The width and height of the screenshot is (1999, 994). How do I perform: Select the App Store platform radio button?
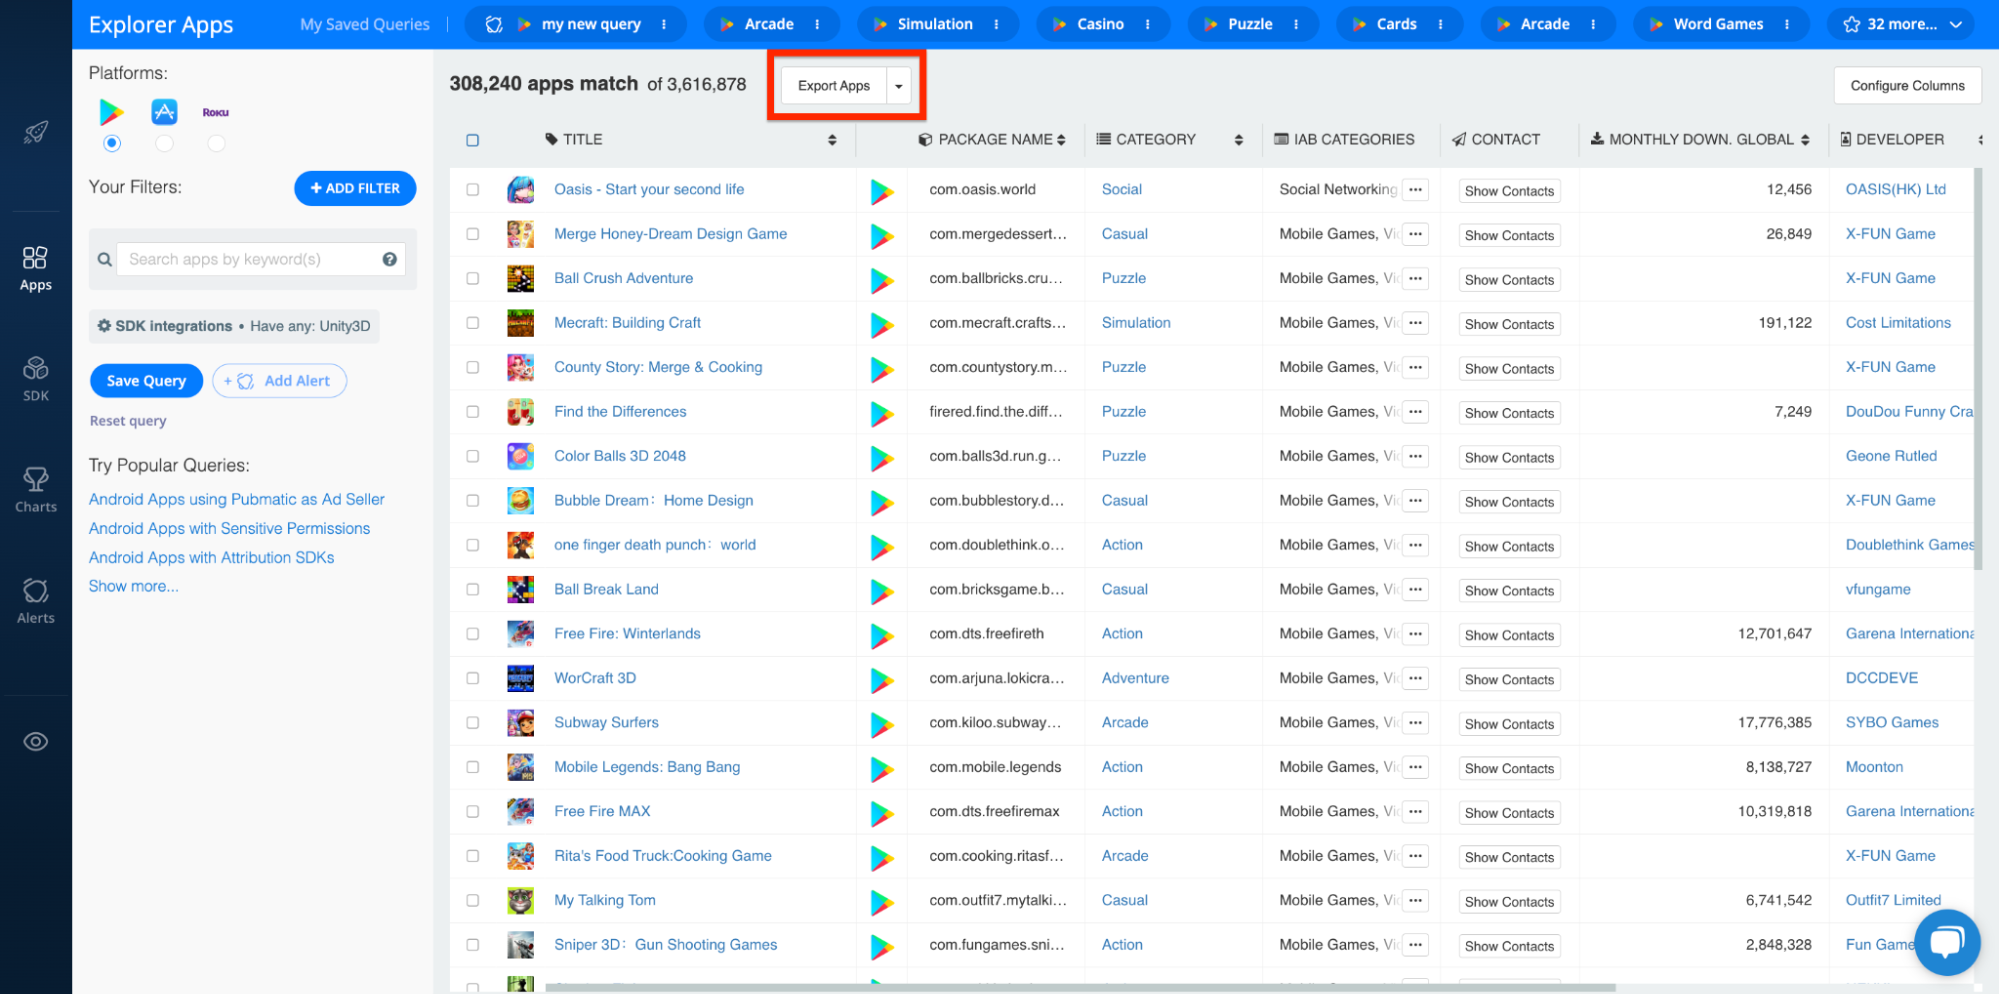click(164, 144)
